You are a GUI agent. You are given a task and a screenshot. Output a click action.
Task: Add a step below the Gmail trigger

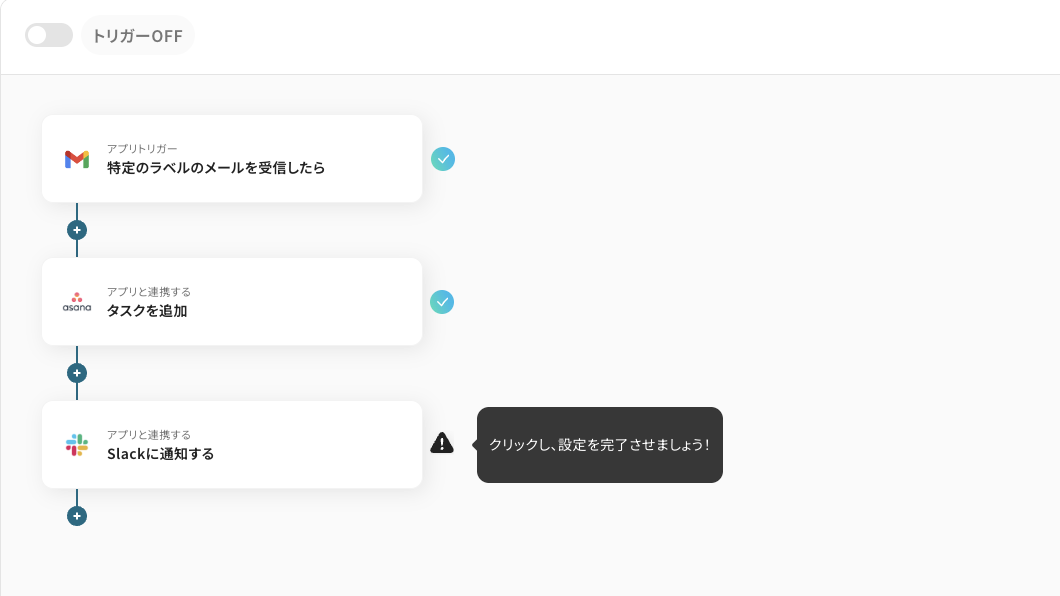click(77, 230)
